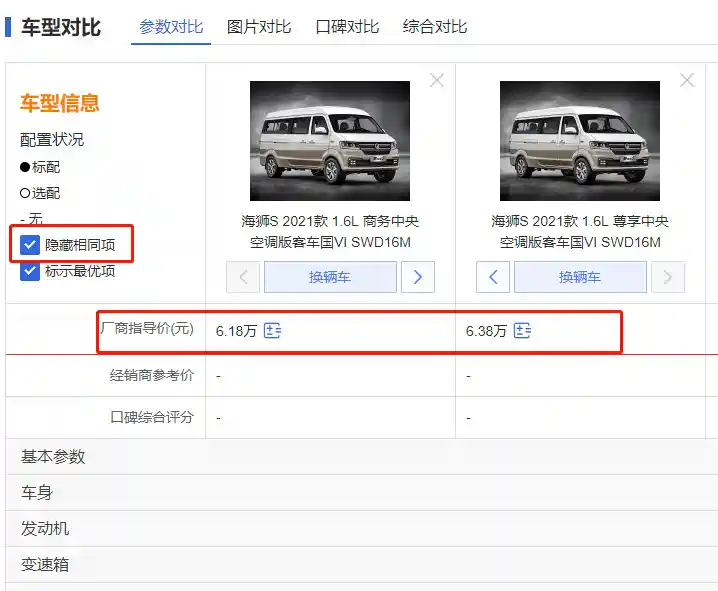
Task: Switch to the 口碑对比 tab
Action: 347,27
